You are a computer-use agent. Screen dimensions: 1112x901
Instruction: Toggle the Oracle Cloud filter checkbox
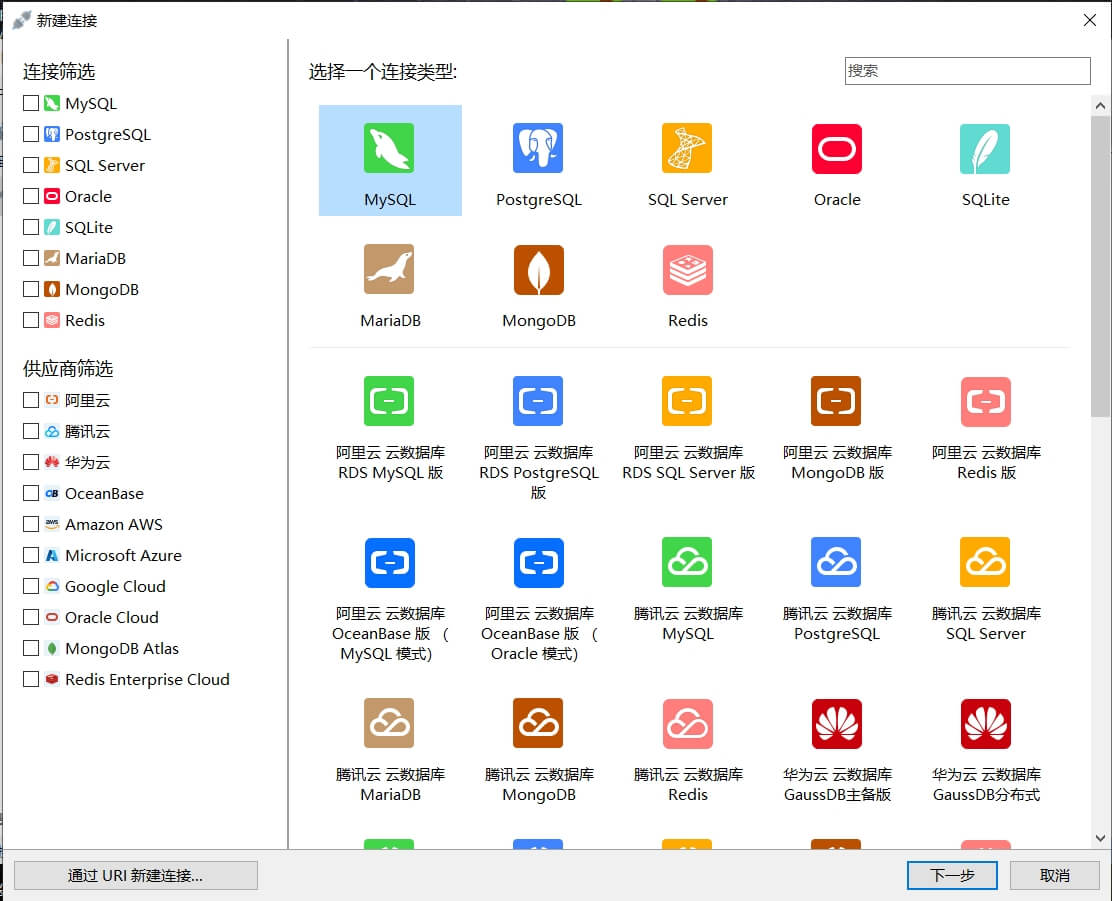[x=30, y=617]
